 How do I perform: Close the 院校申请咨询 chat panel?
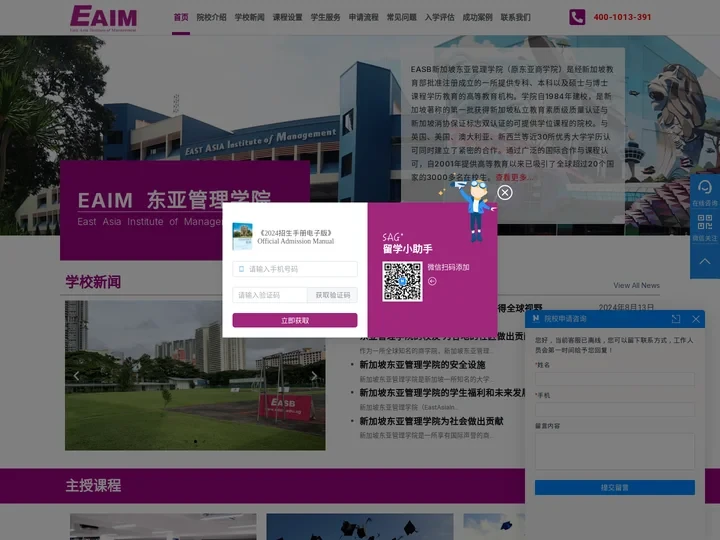[696, 319]
